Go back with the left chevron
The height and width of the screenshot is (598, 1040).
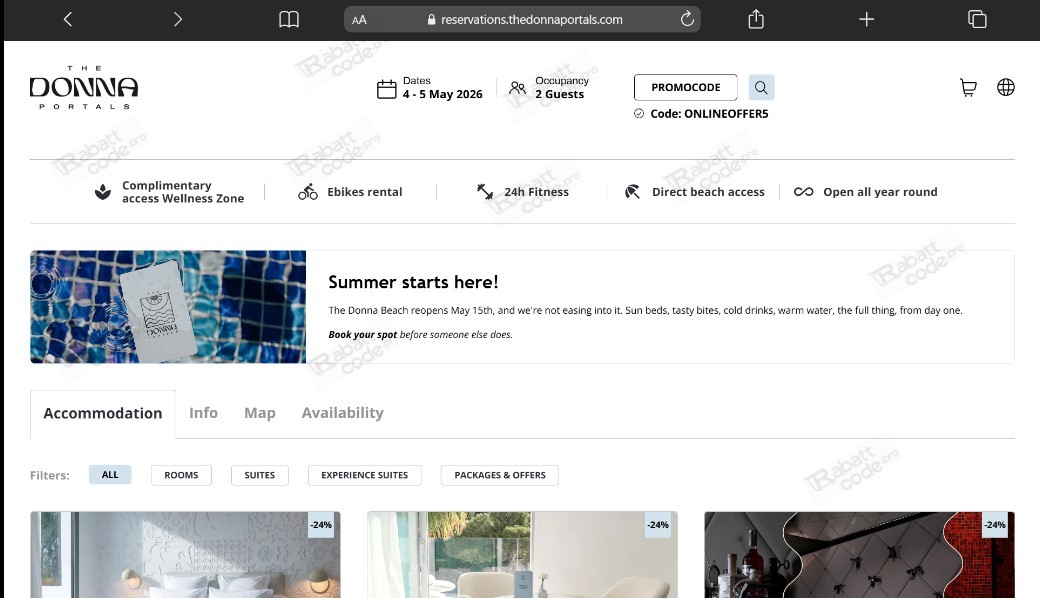pos(68,19)
